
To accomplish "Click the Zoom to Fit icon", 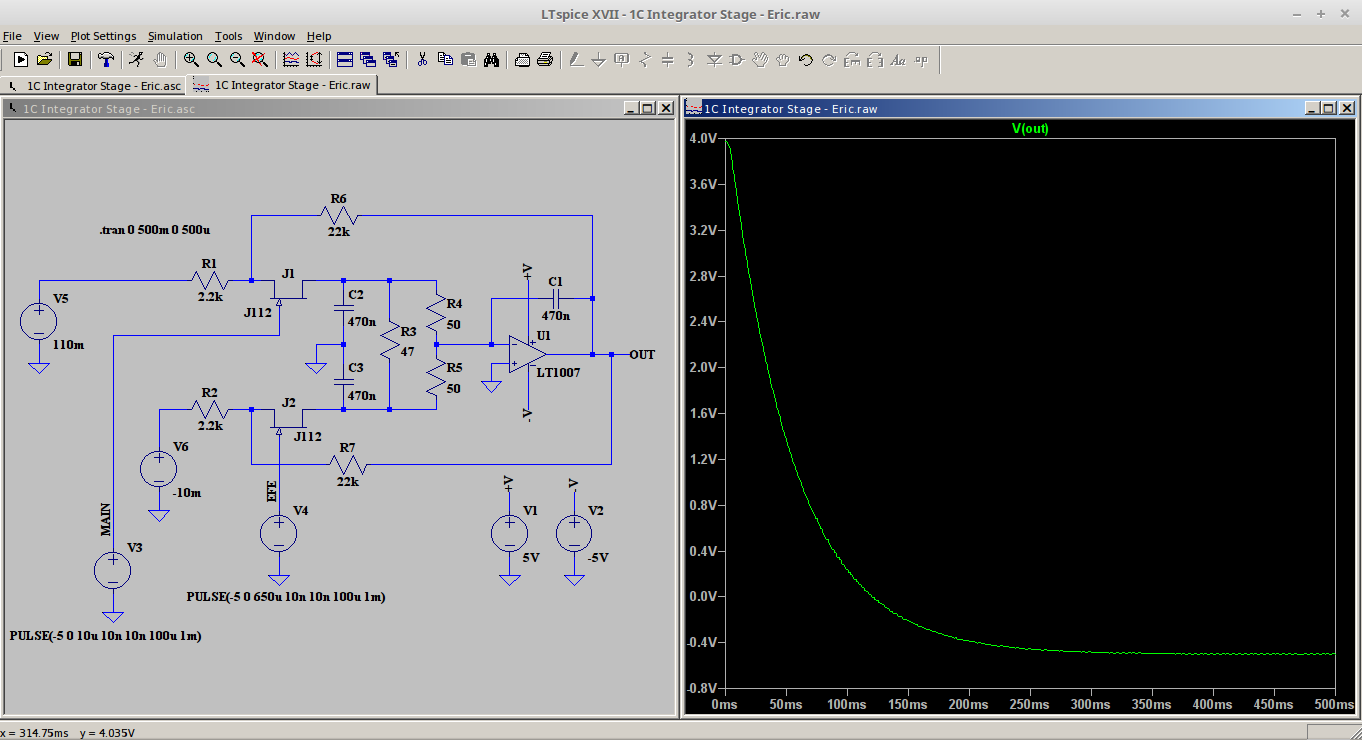I will click(x=260, y=60).
